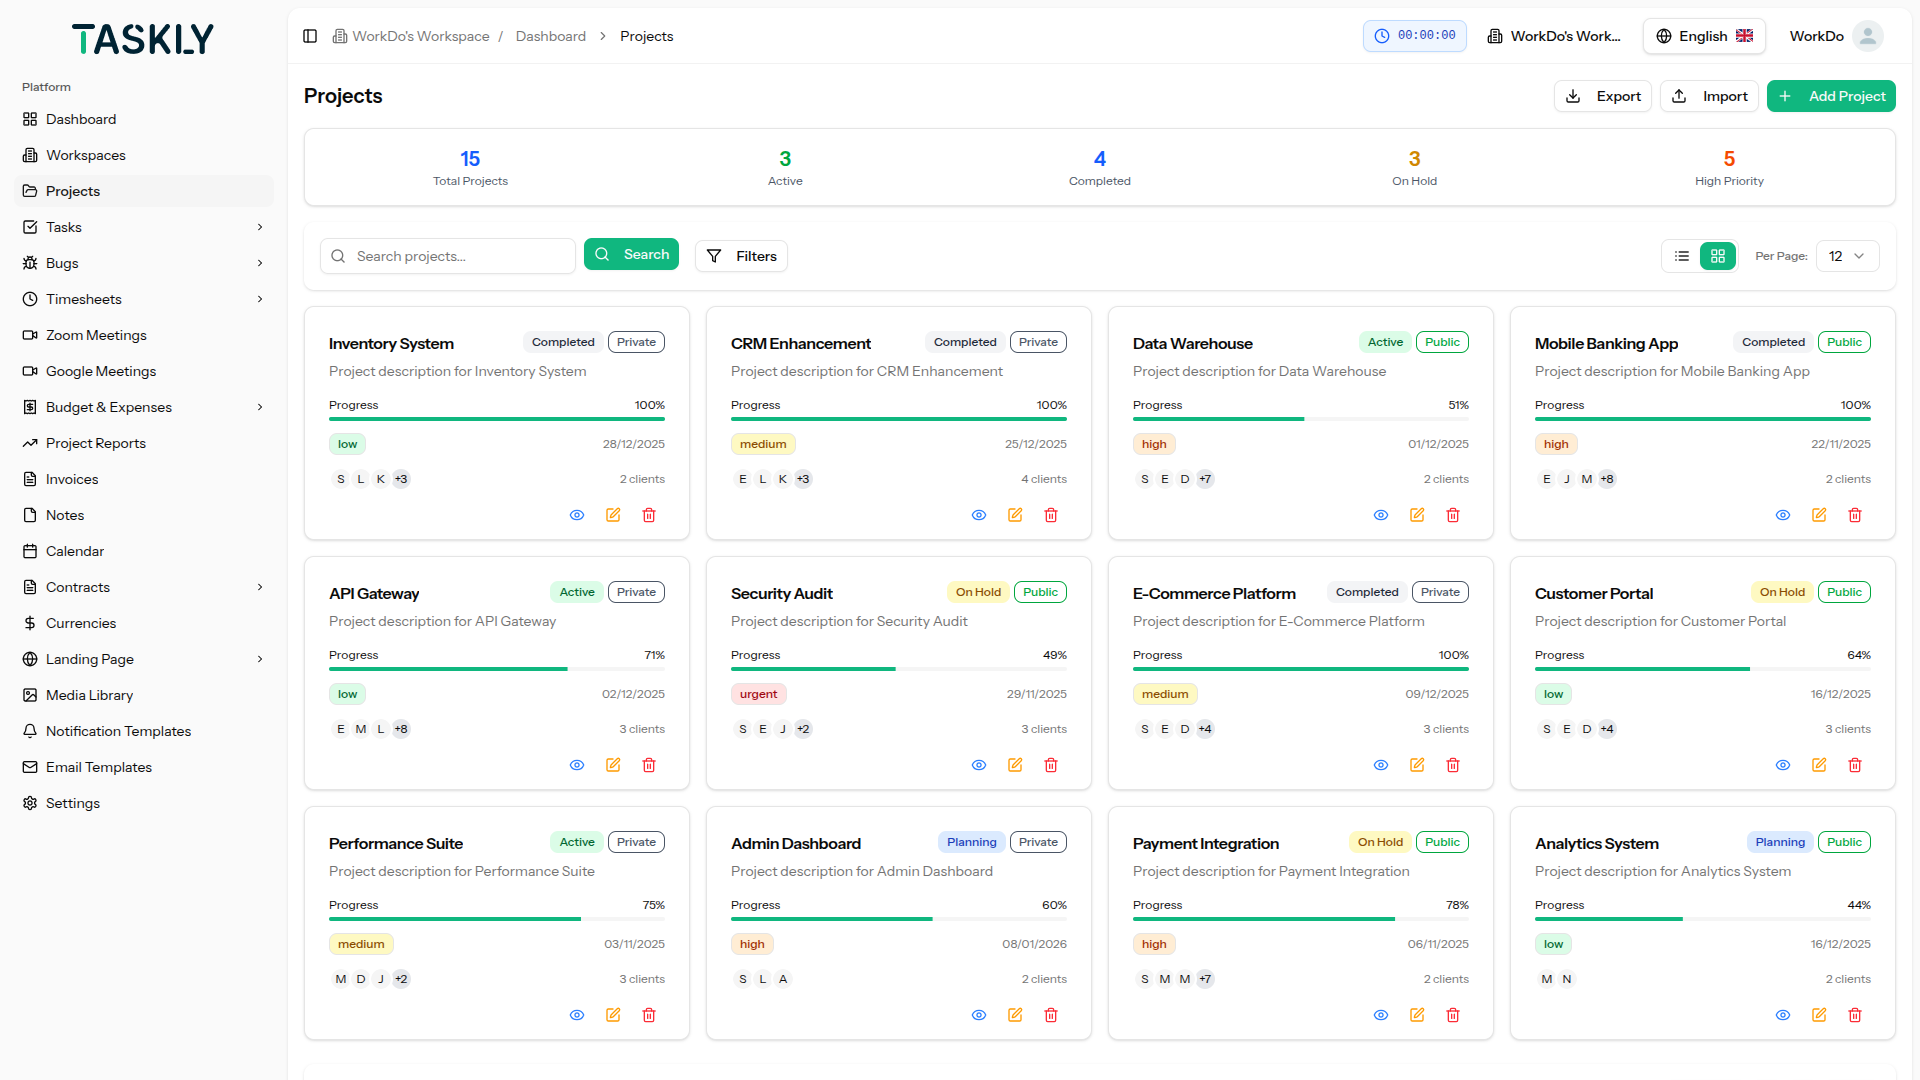Focus the Search projects input field
This screenshot has width=1920, height=1080.
point(448,256)
